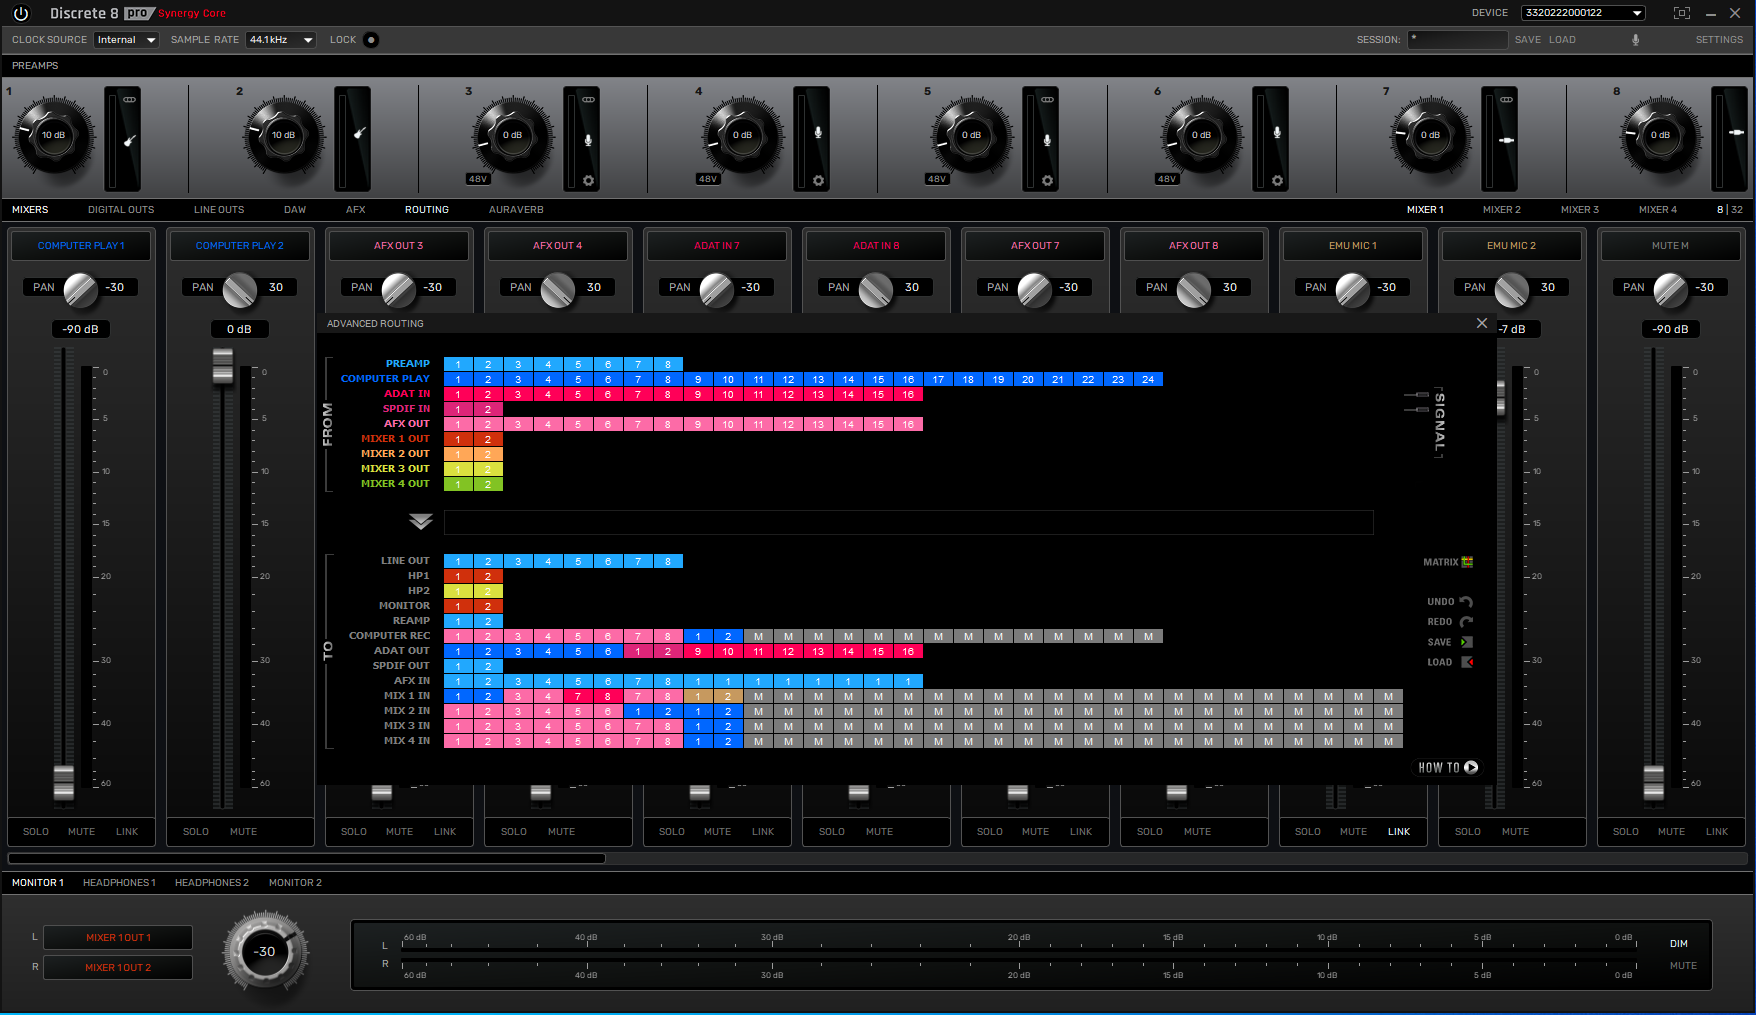Click the SESSION name input field
This screenshot has height=1015, width=1756.
tap(1457, 39)
